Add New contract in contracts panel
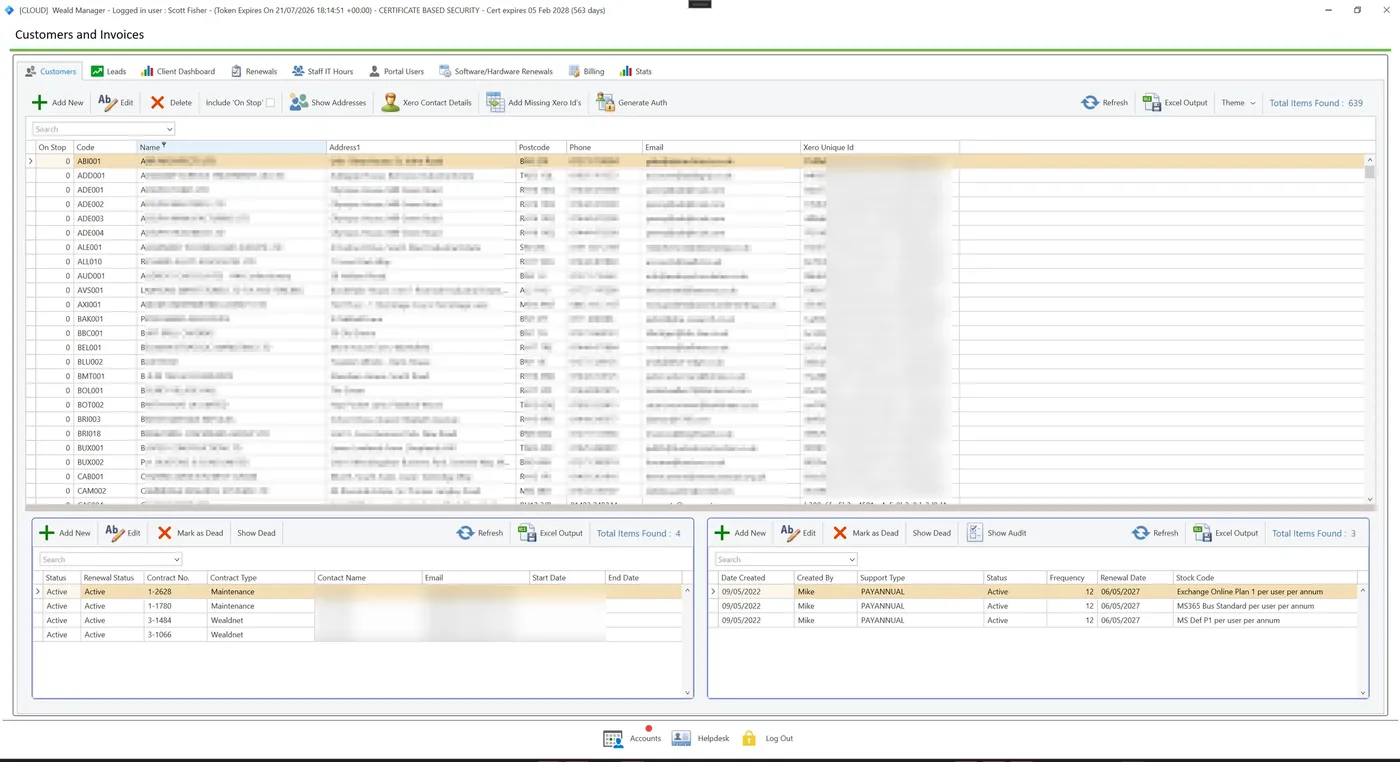 tap(65, 533)
